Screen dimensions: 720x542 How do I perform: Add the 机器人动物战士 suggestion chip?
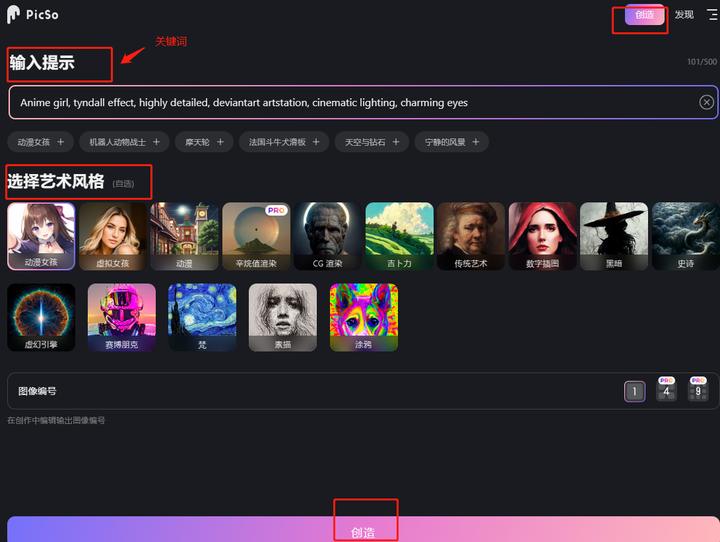tap(124, 142)
